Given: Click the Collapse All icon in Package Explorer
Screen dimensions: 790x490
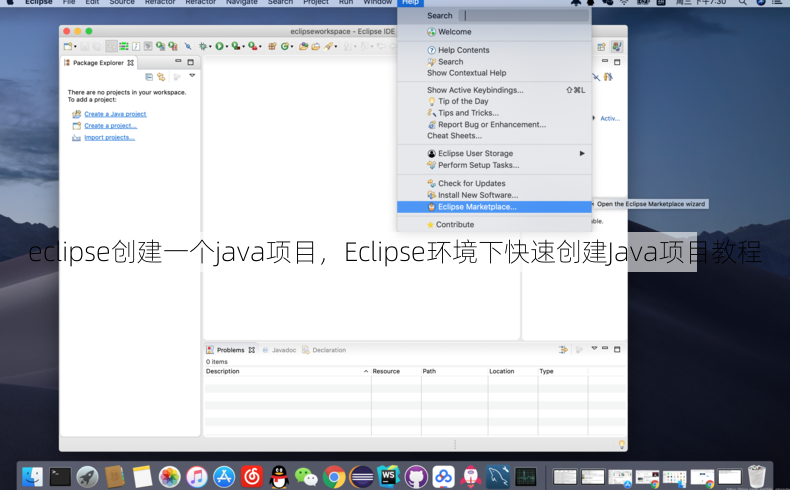Looking at the screenshot, I should point(149,77).
